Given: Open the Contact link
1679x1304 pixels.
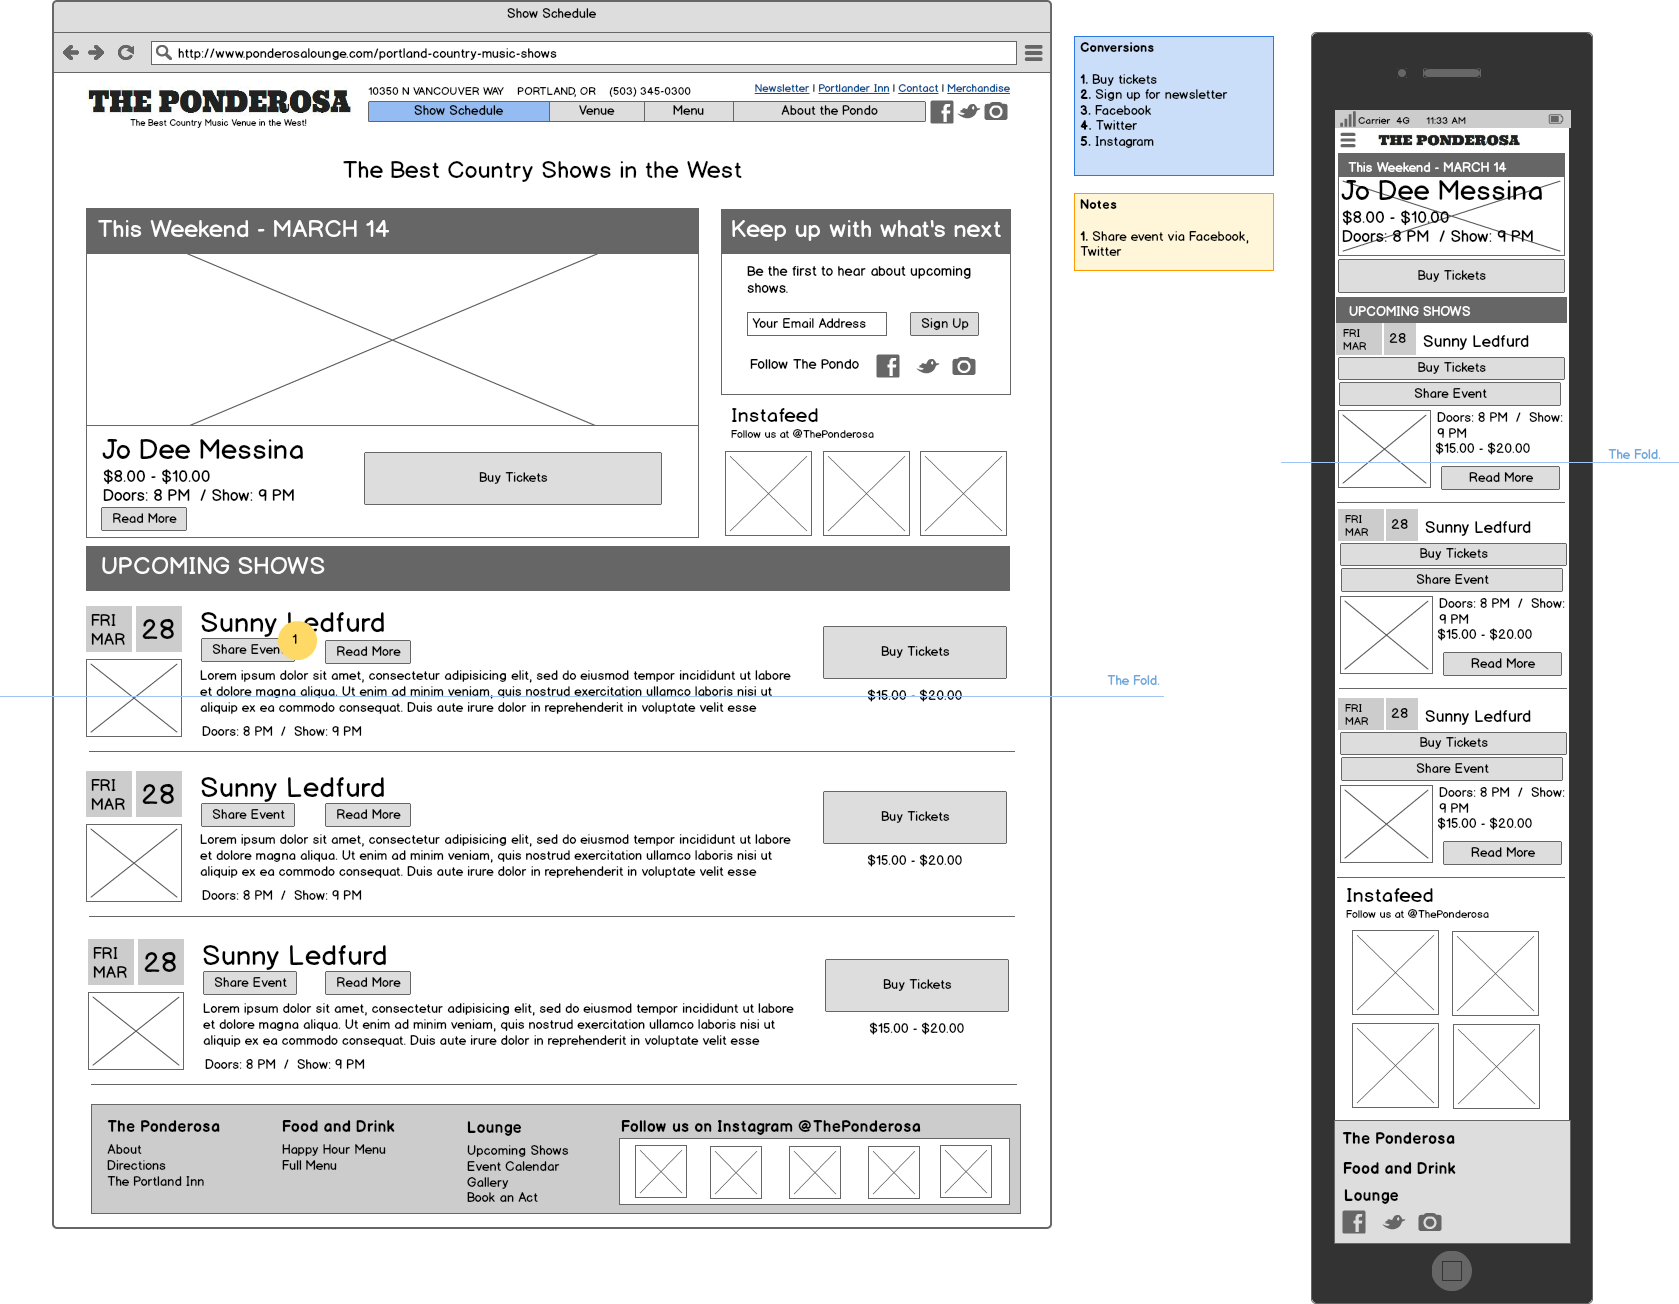Looking at the screenshot, I should click(x=918, y=88).
